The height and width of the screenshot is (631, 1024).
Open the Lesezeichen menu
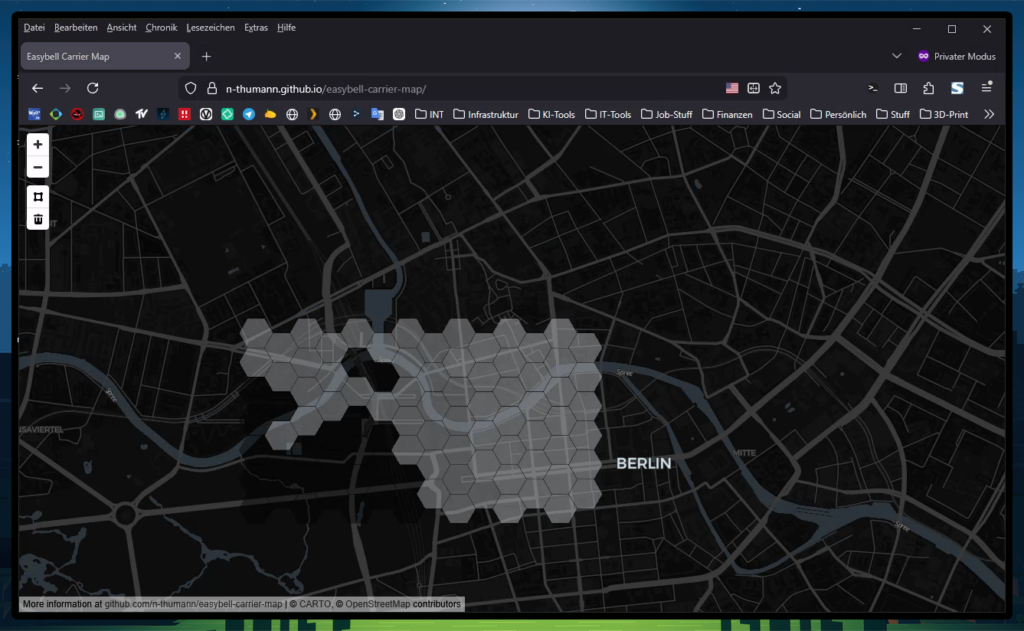210,28
